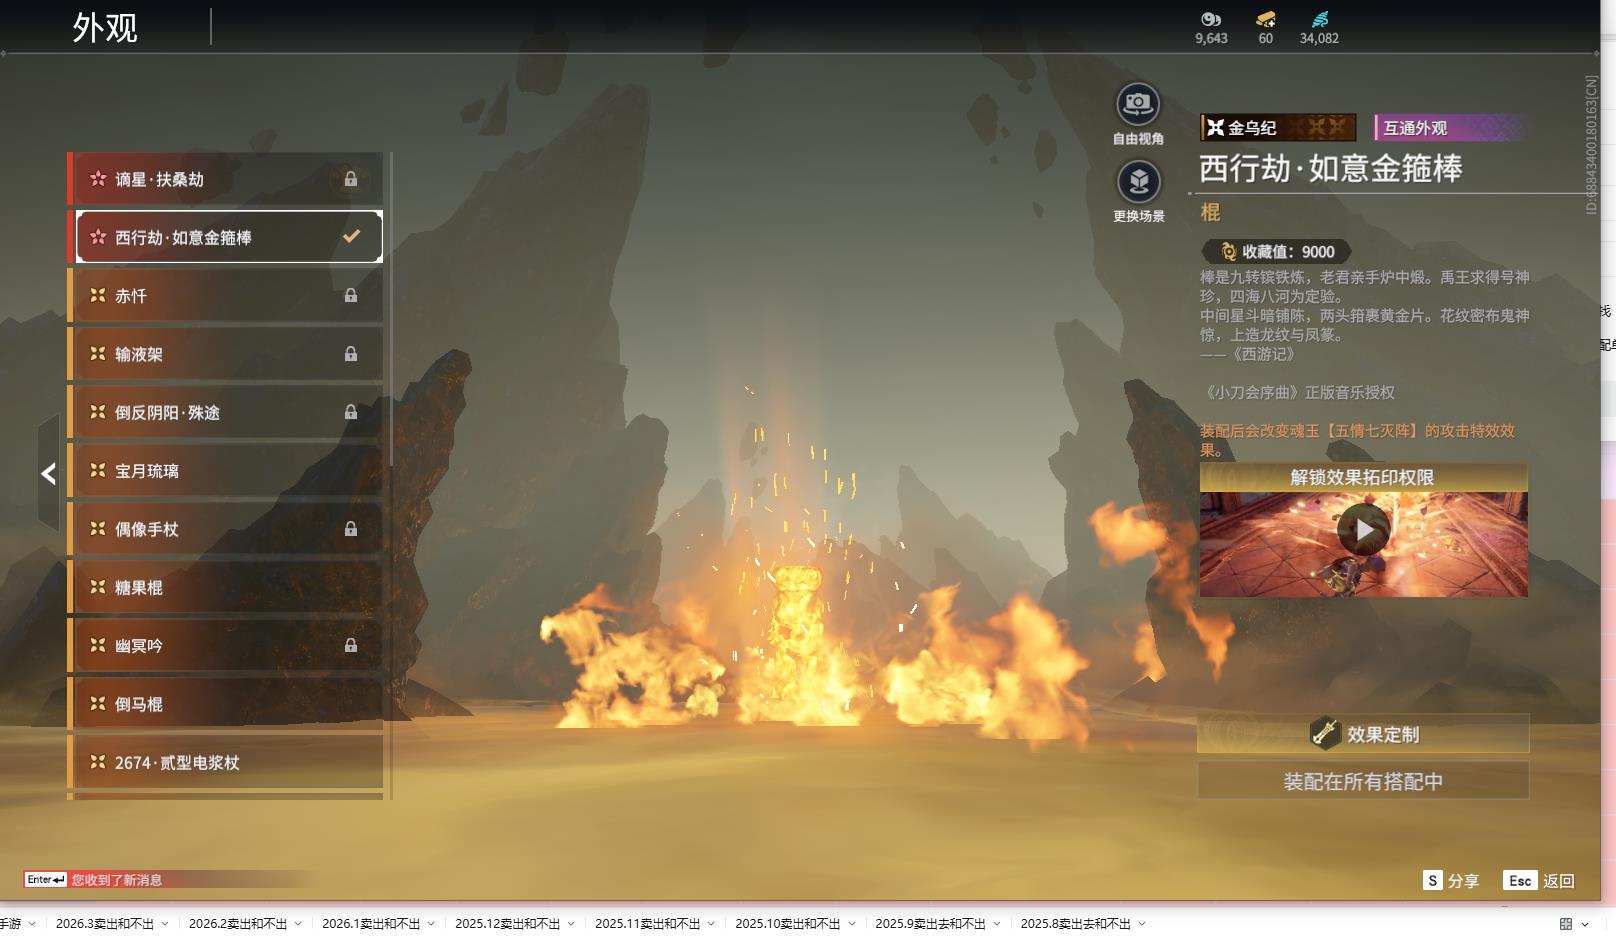Viewport: 1616px width, 939px height.
Task: Open dropdown arrow beside 2025.12卖出和不出 tab
Action: [x=571, y=924]
